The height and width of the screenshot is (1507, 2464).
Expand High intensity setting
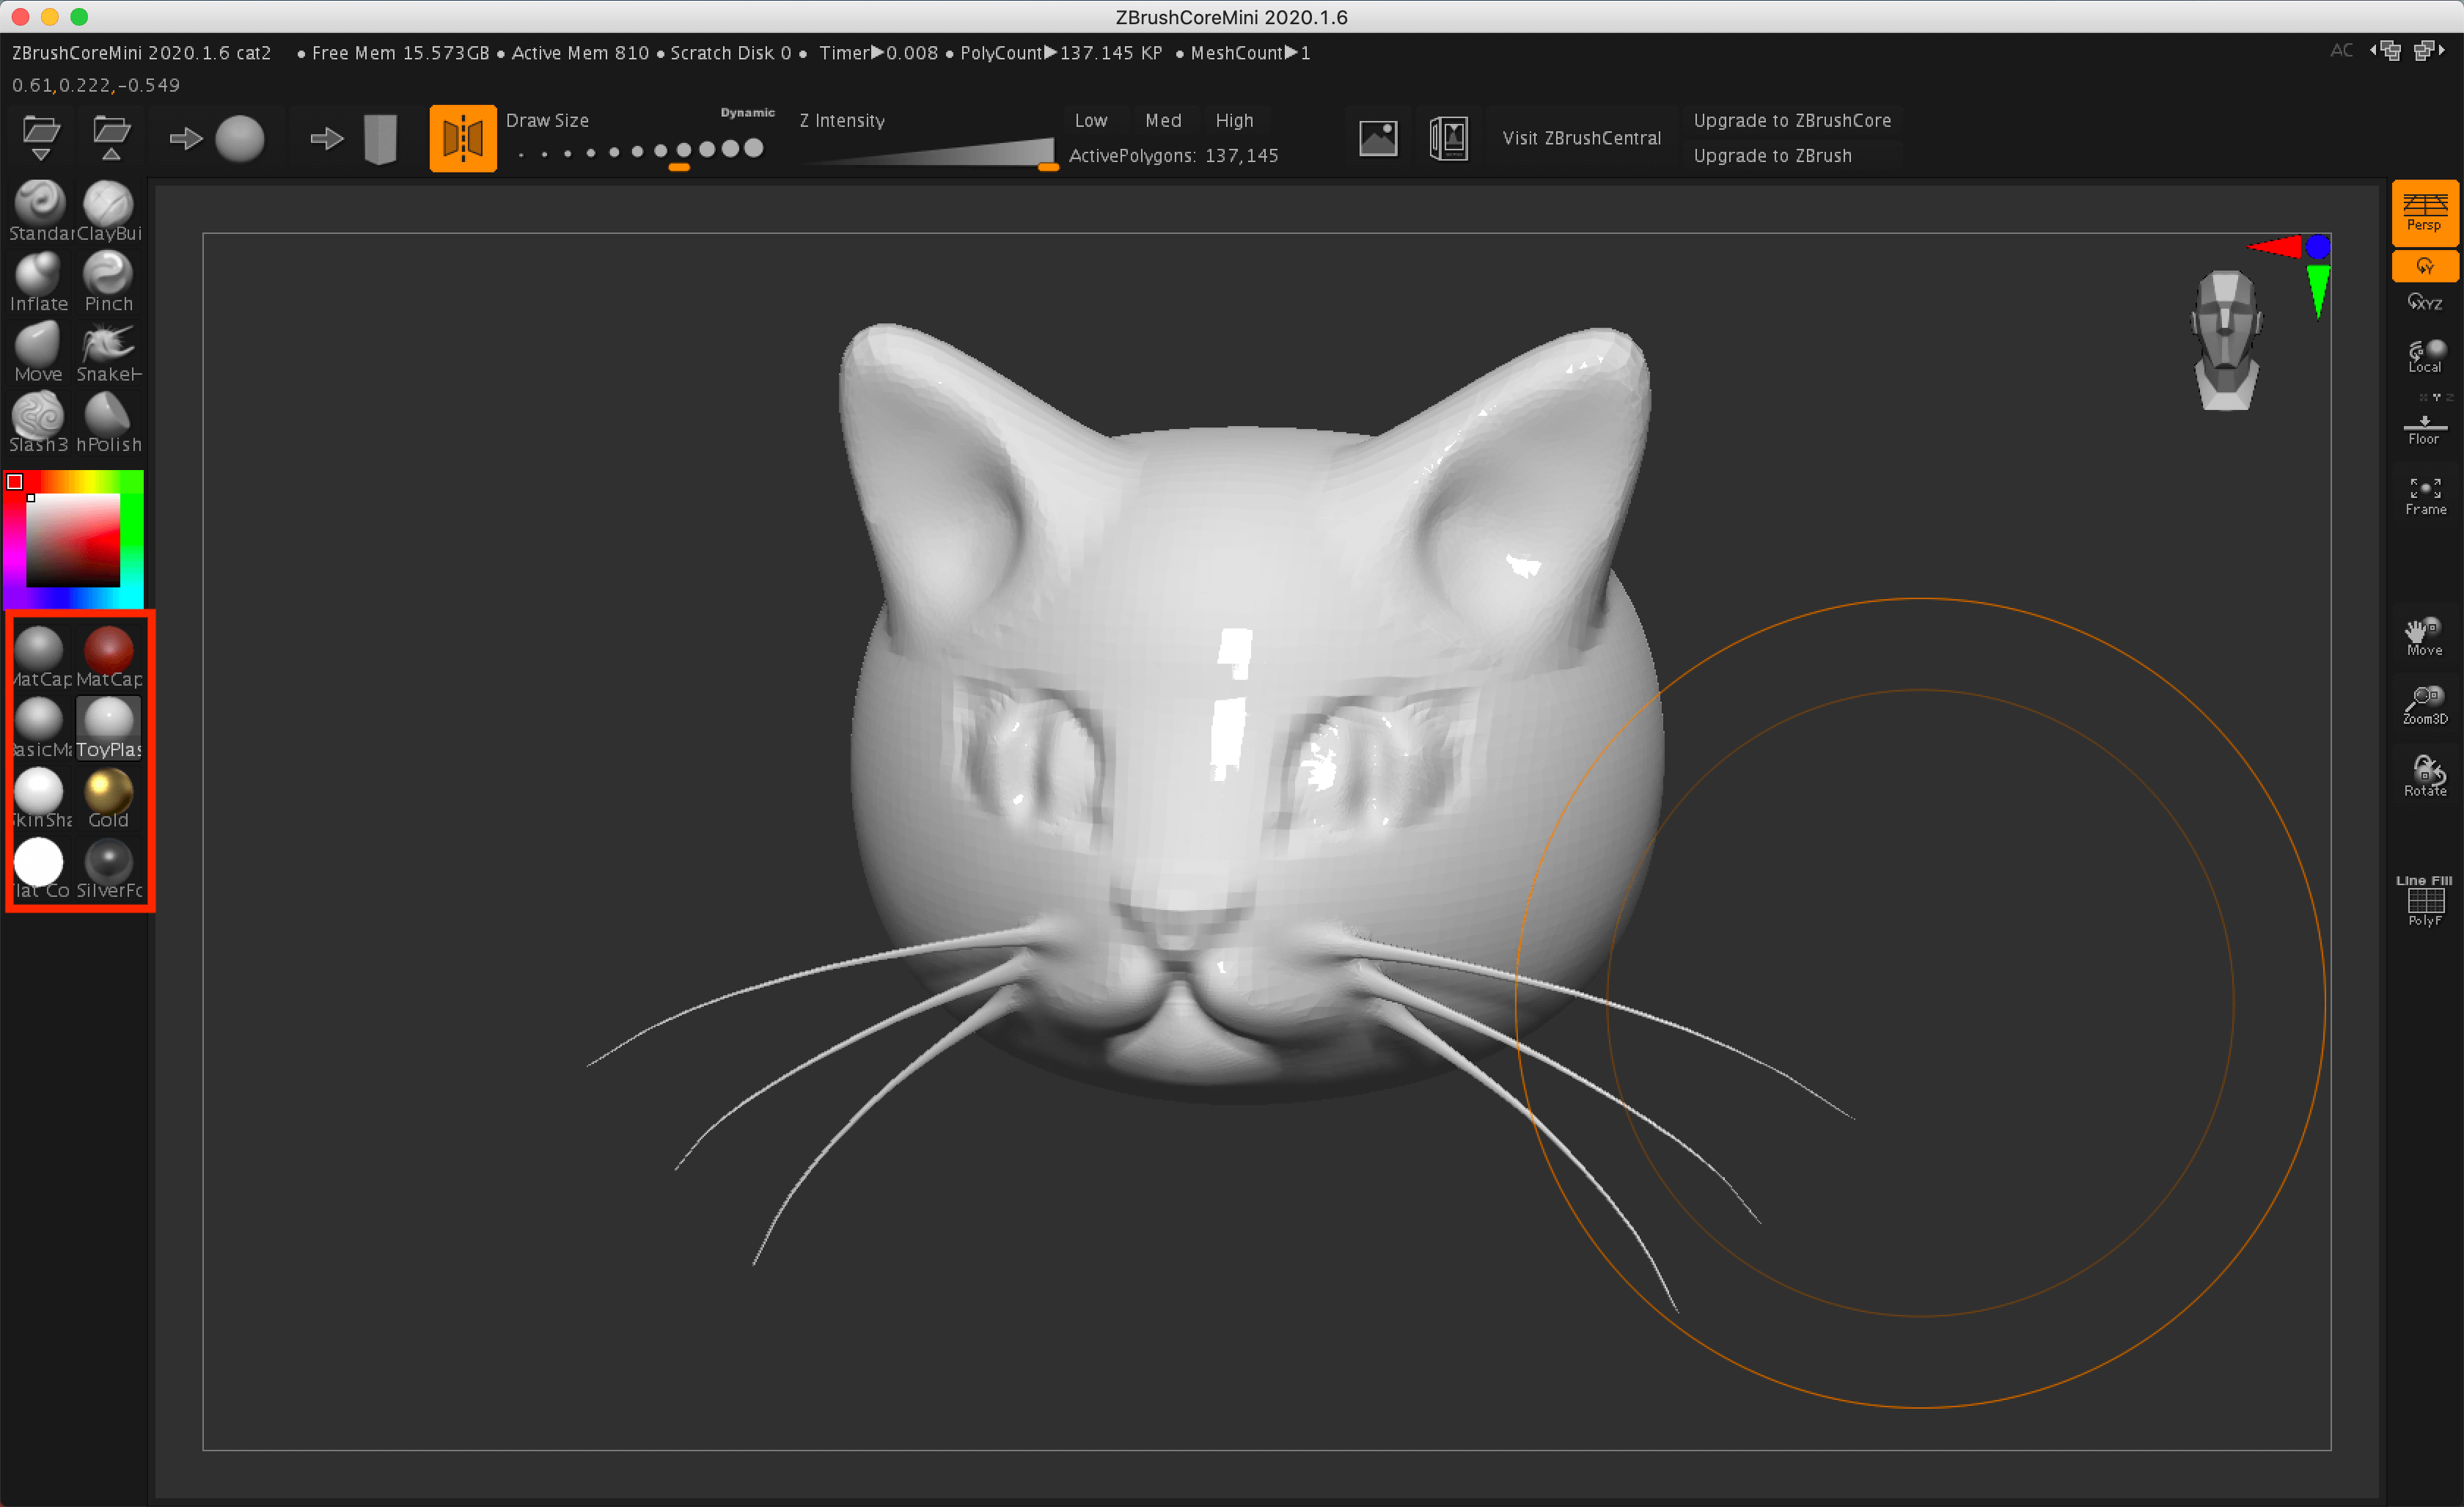pyautogui.click(x=1233, y=120)
